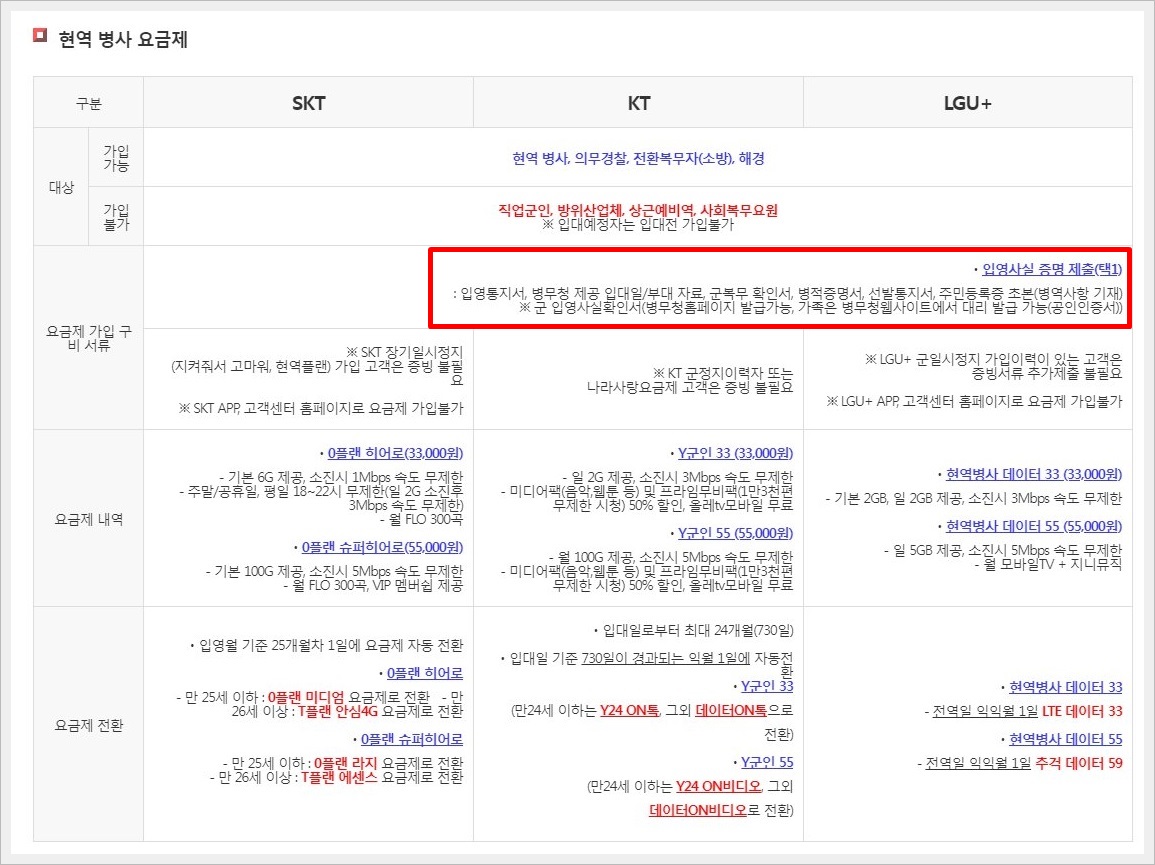The height and width of the screenshot is (865, 1155).
Task: Click the KT column header
Action: (639, 103)
